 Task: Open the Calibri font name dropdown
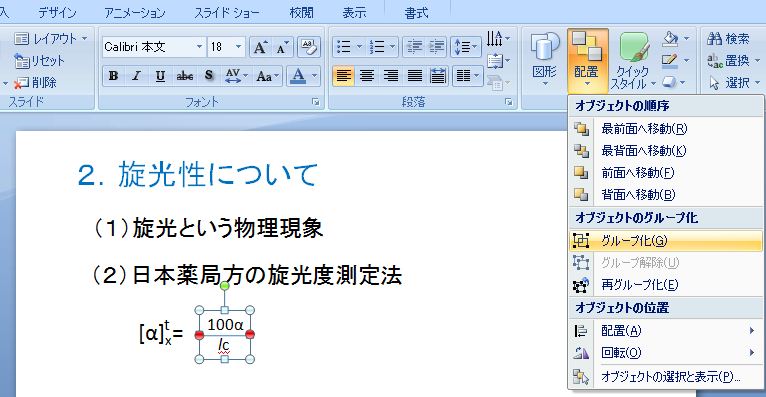[199, 47]
